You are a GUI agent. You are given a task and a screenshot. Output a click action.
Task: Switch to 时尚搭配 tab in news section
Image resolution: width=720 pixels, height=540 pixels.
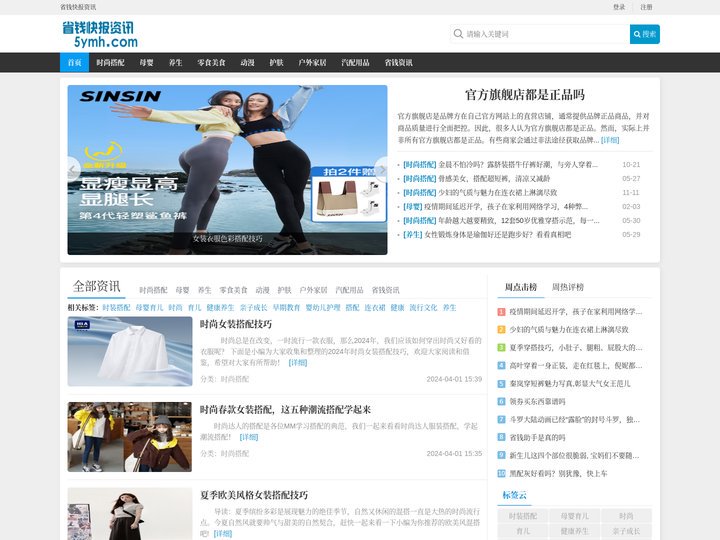(153, 290)
